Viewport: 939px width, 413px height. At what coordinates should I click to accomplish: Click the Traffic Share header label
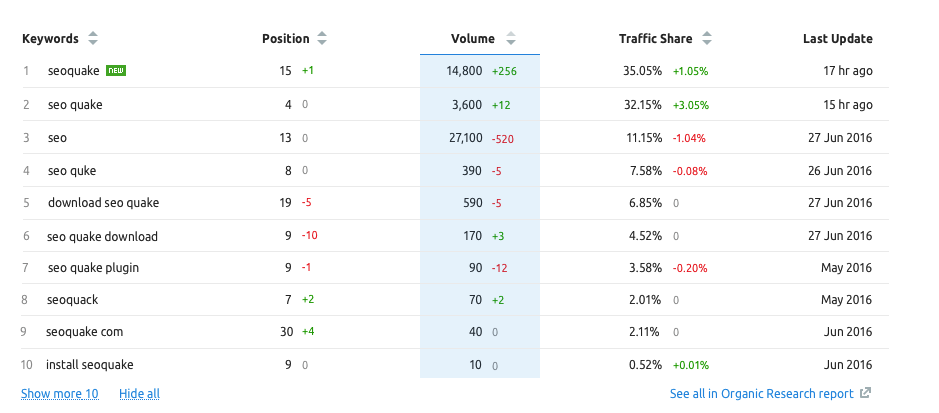click(656, 39)
